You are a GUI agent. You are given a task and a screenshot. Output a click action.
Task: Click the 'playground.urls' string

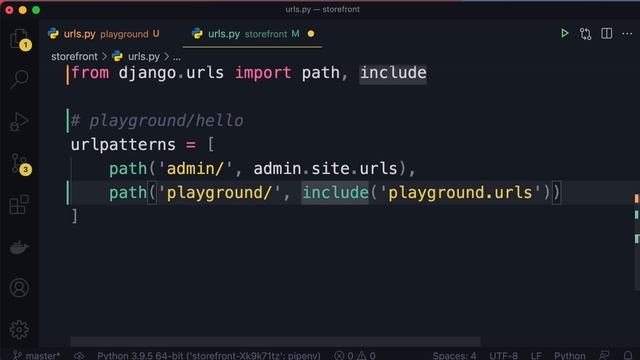click(460, 193)
